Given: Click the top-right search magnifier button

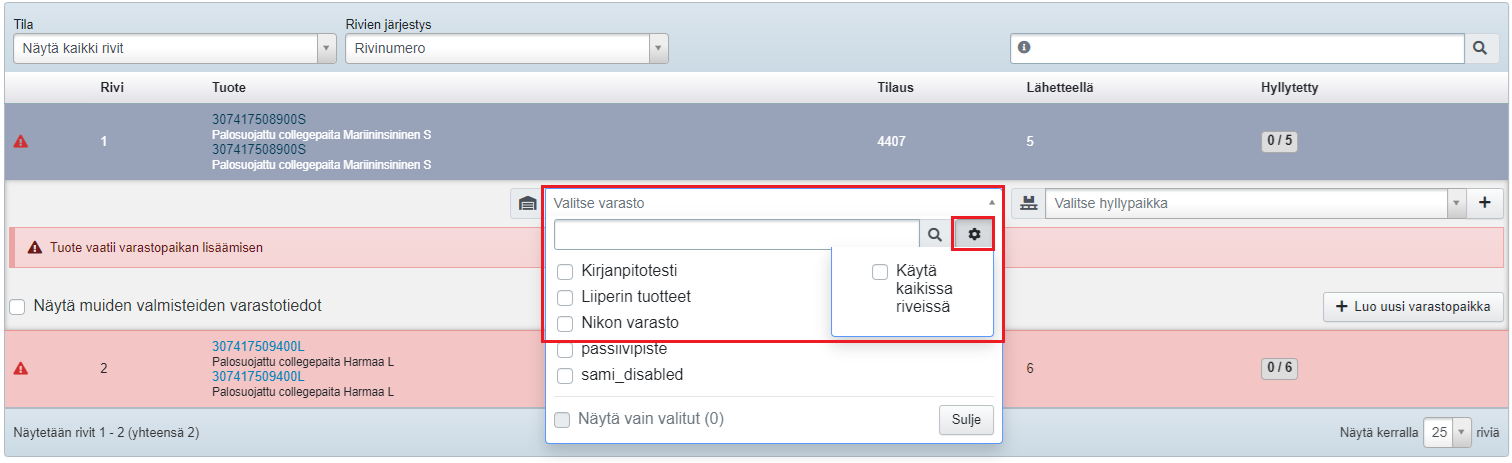Looking at the screenshot, I should coord(1481,48).
